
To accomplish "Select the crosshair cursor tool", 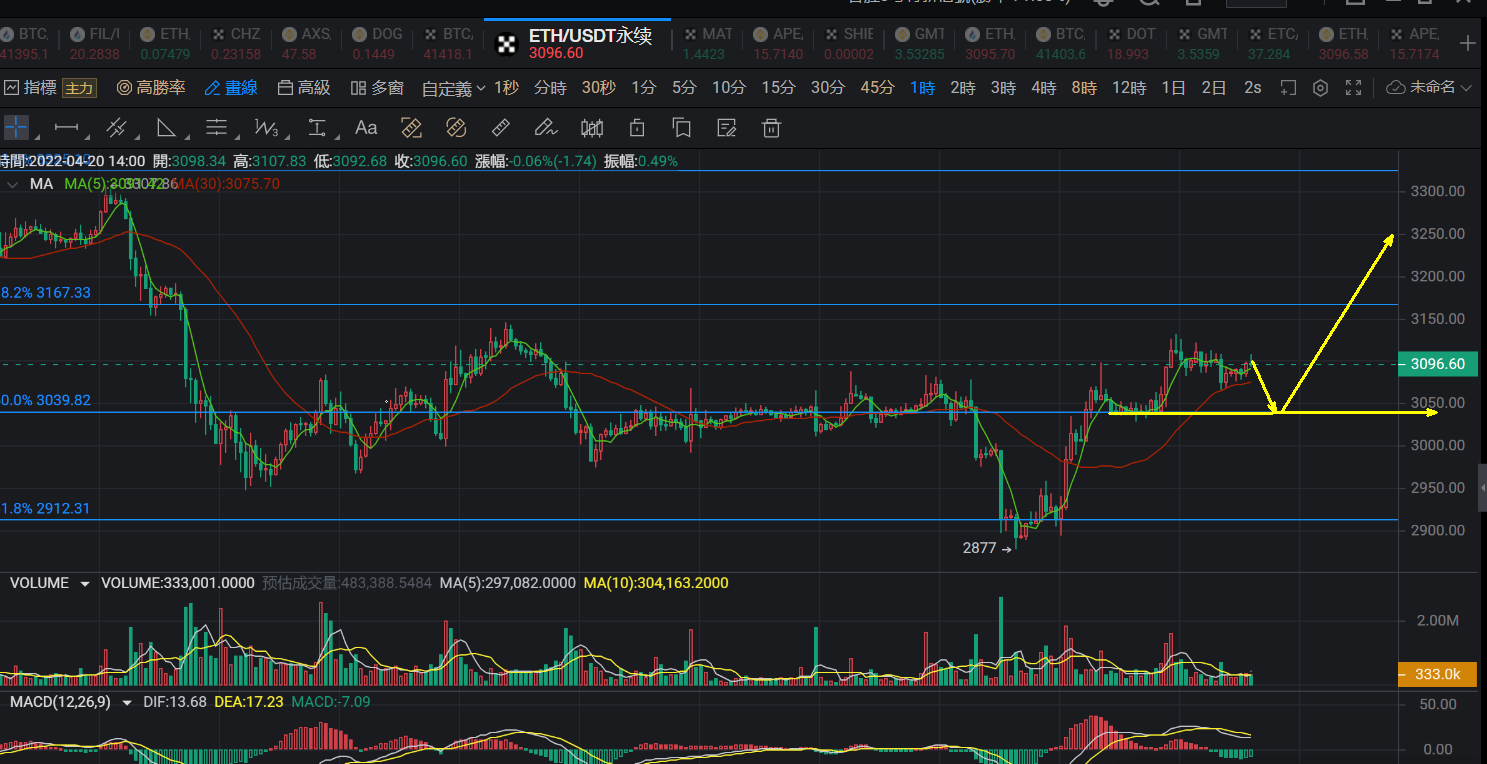I will point(16,128).
